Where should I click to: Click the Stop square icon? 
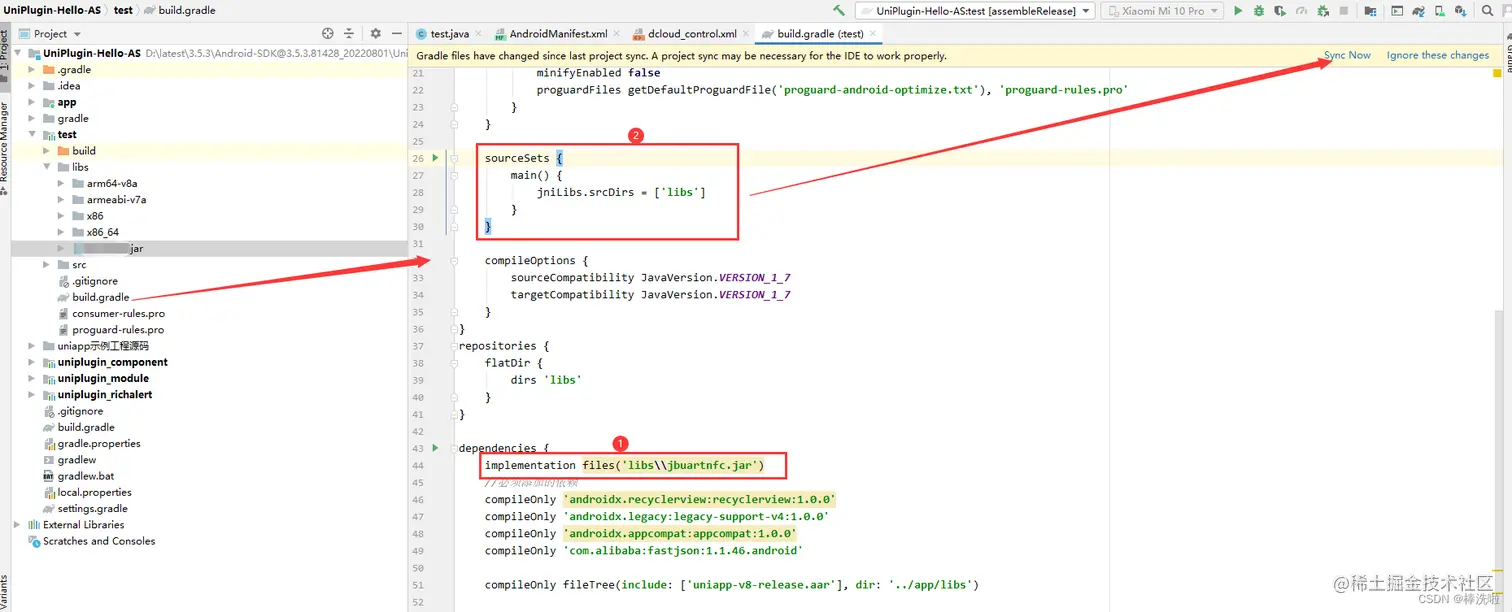point(1344,11)
